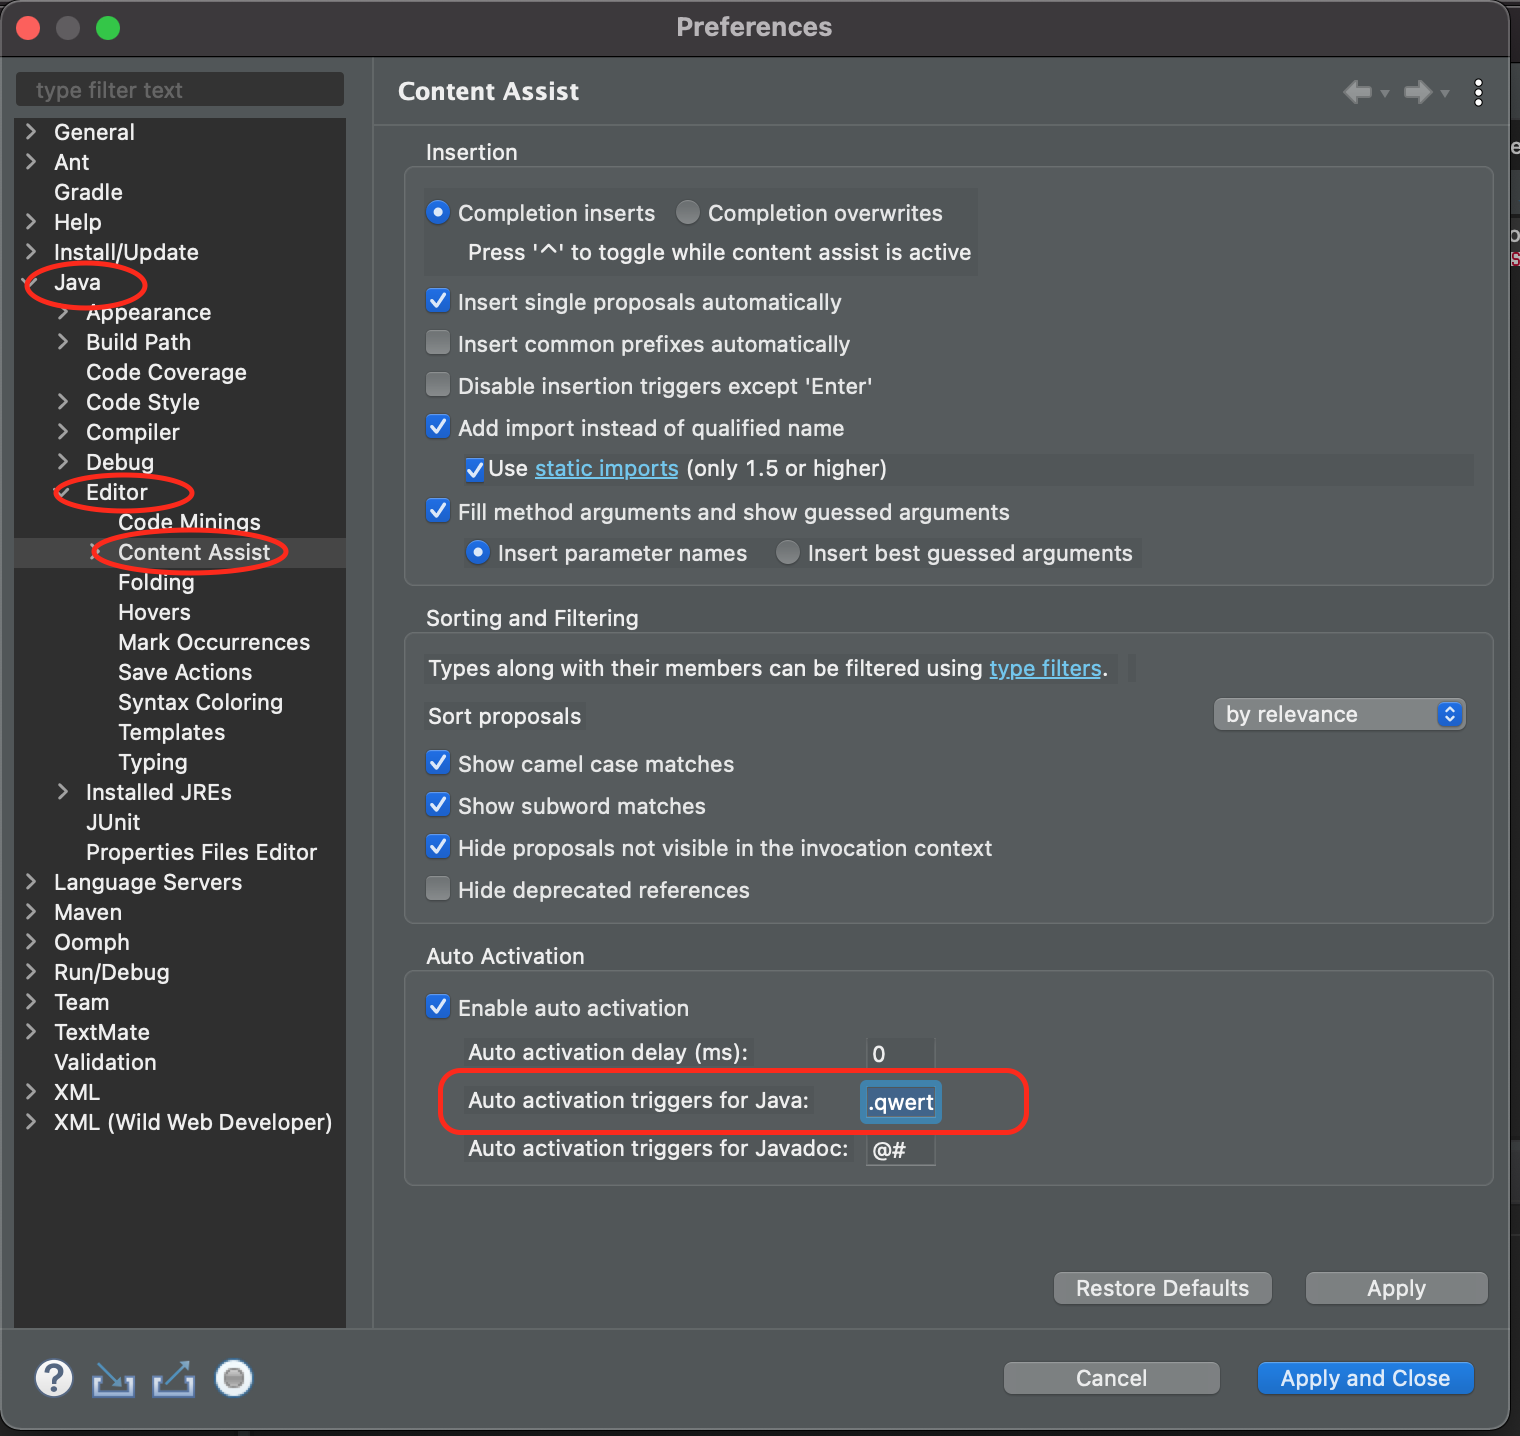The height and width of the screenshot is (1436, 1520).
Task: Expand the Maven preferences node
Action: [x=31, y=912]
